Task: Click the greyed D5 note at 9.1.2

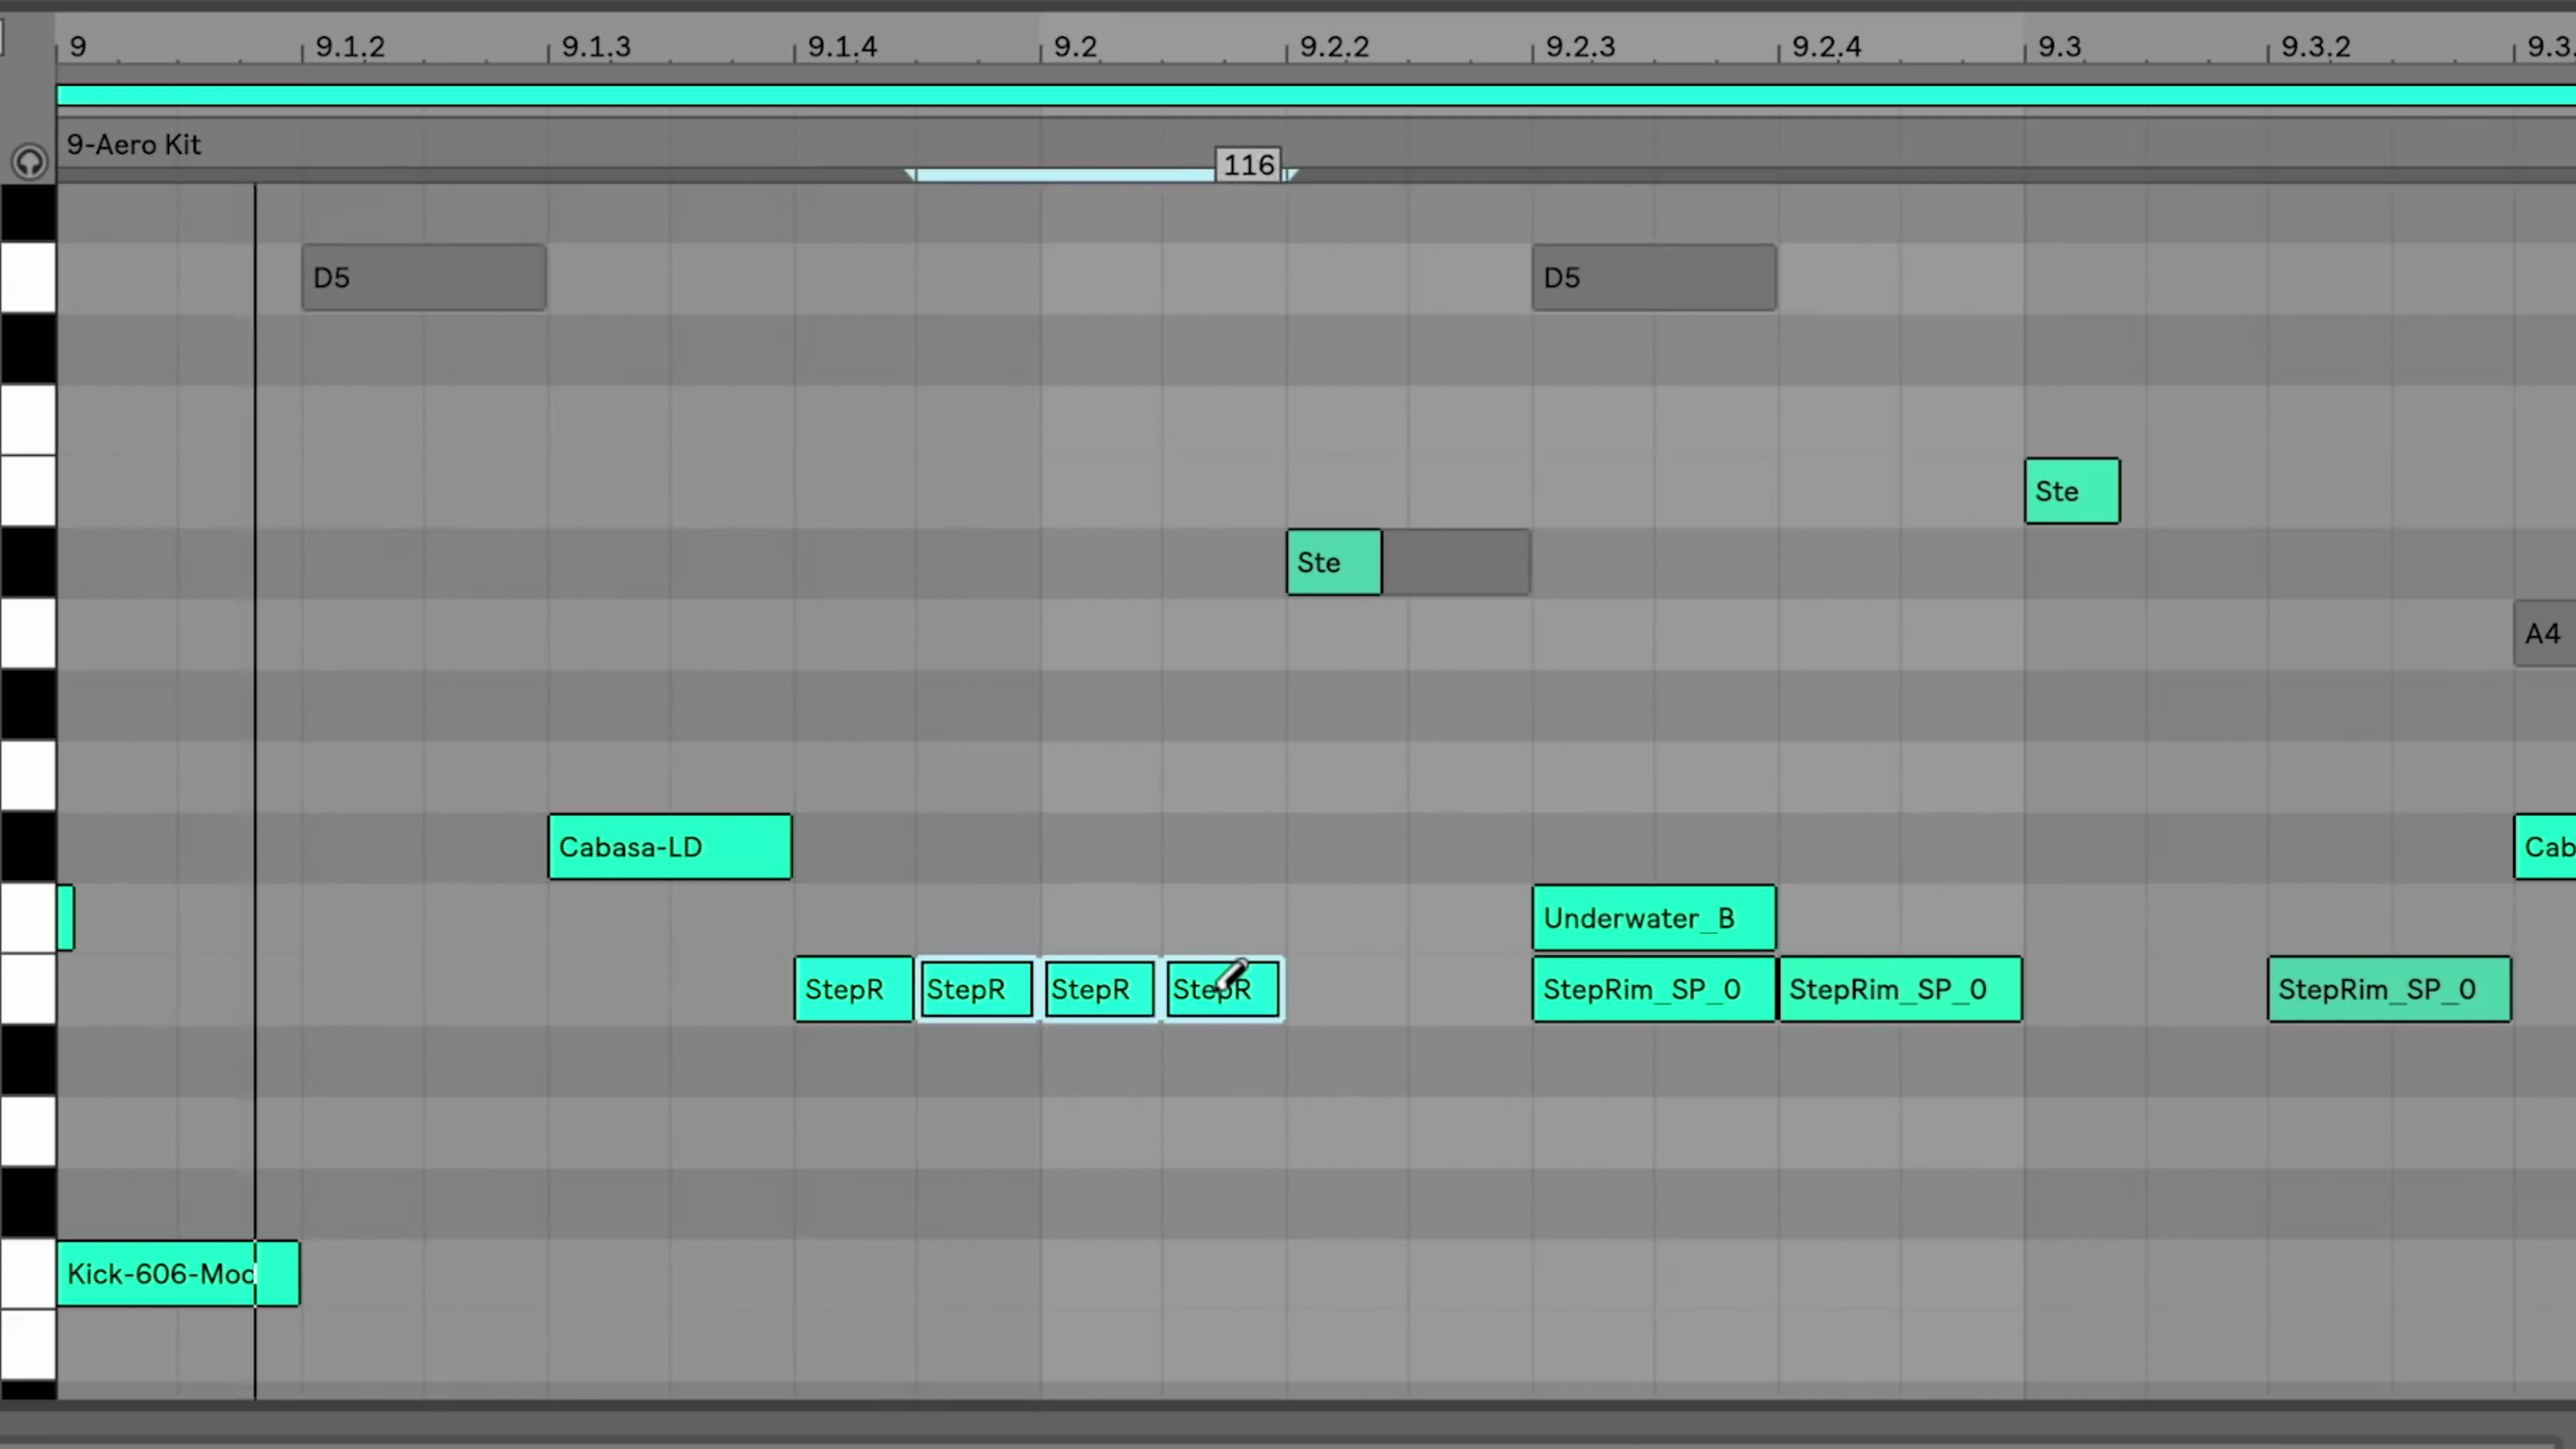Action: [424, 277]
